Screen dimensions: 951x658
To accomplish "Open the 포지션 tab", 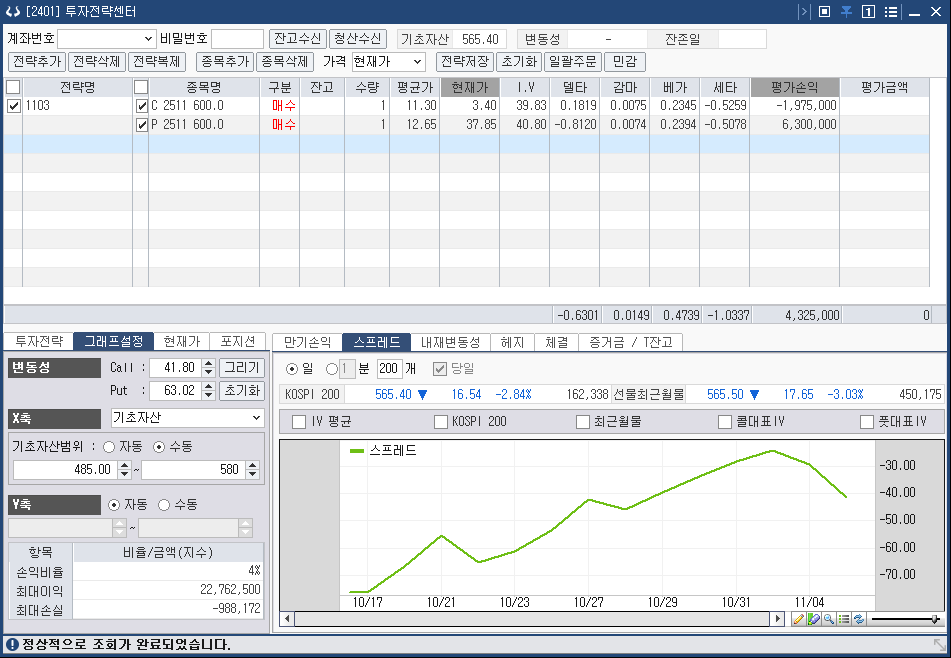I will [238, 341].
